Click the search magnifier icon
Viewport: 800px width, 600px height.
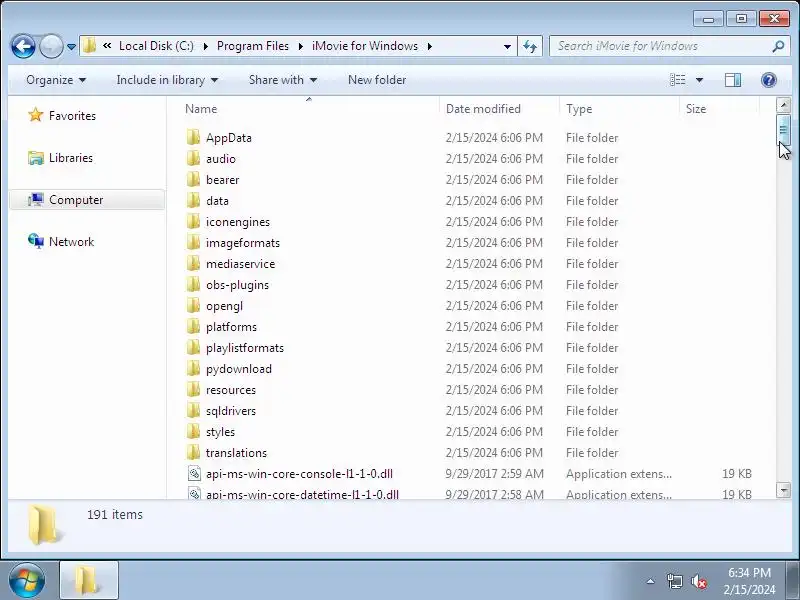tap(778, 46)
